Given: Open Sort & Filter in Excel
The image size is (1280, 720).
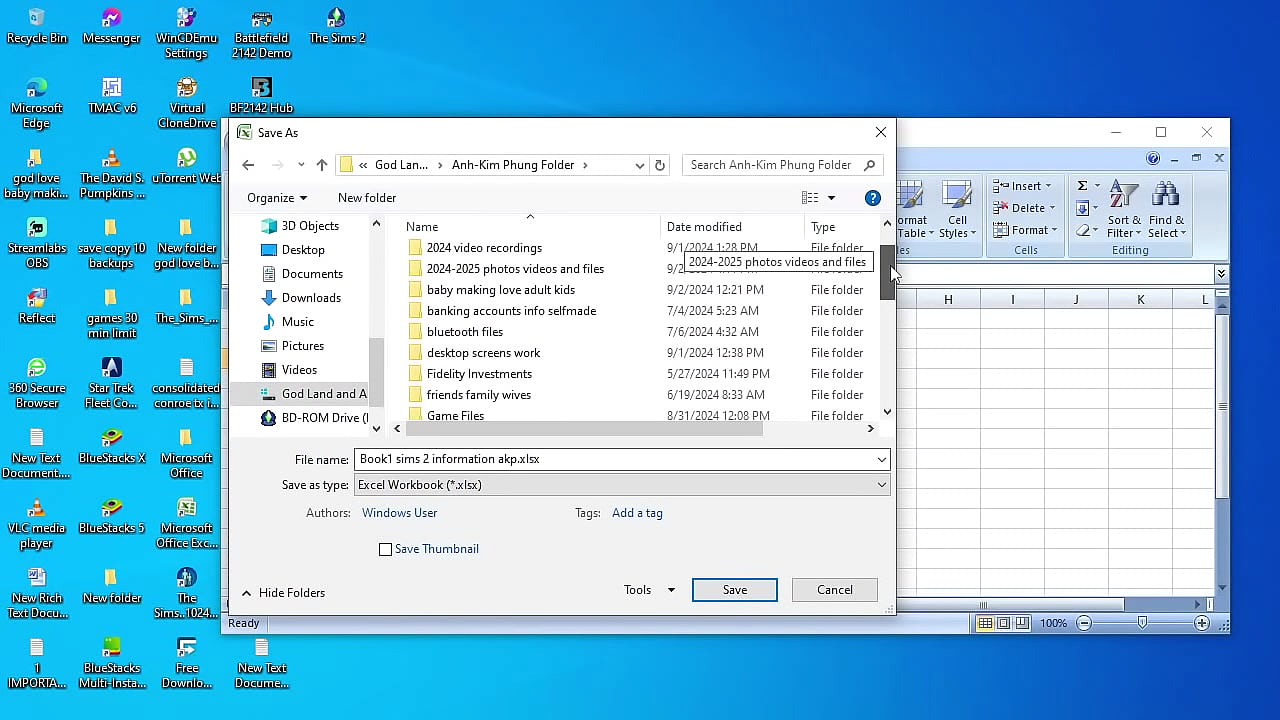Looking at the screenshot, I should [x=1124, y=211].
